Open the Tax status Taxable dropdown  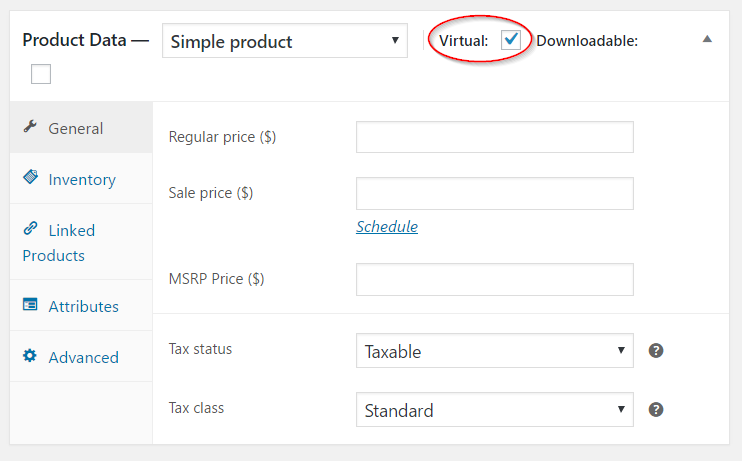(495, 351)
